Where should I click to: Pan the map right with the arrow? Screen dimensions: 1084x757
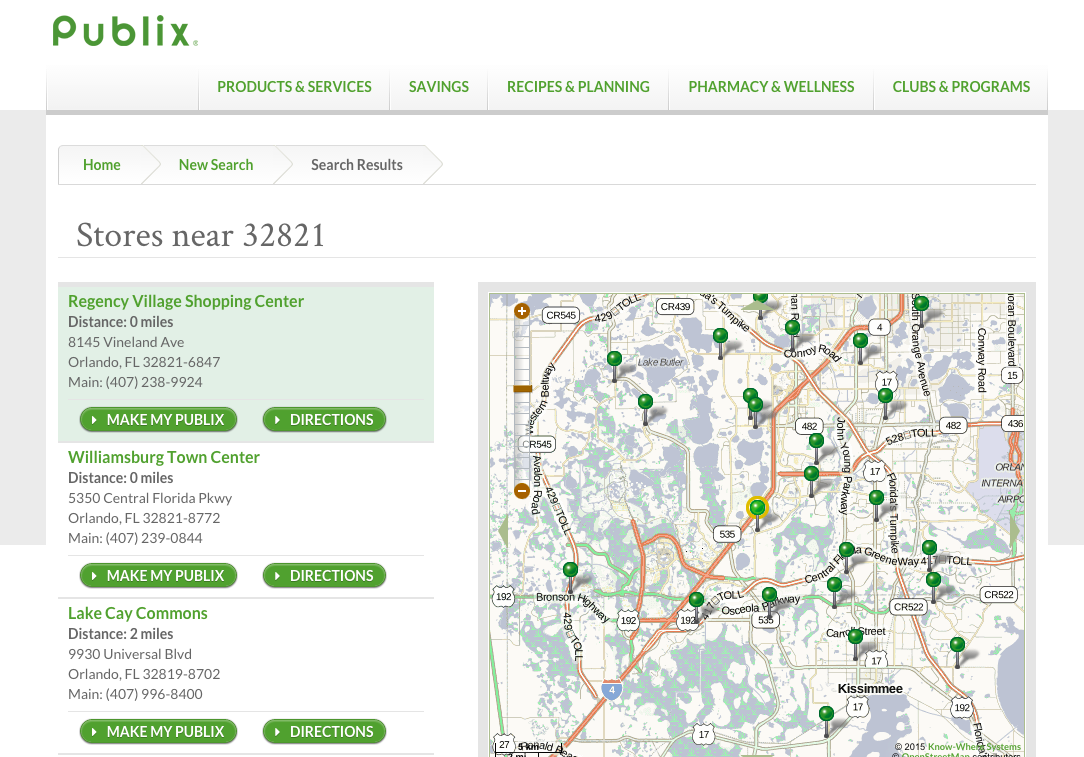coord(1013,531)
